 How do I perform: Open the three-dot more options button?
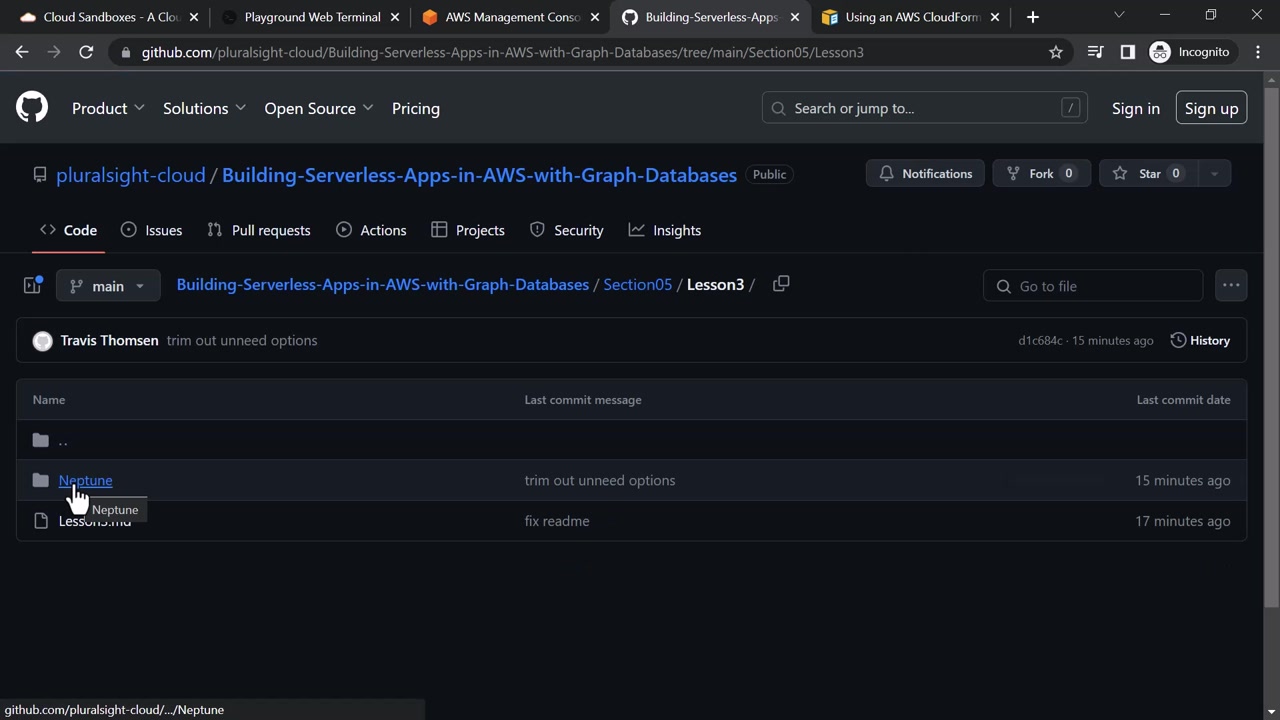coord(1231,286)
